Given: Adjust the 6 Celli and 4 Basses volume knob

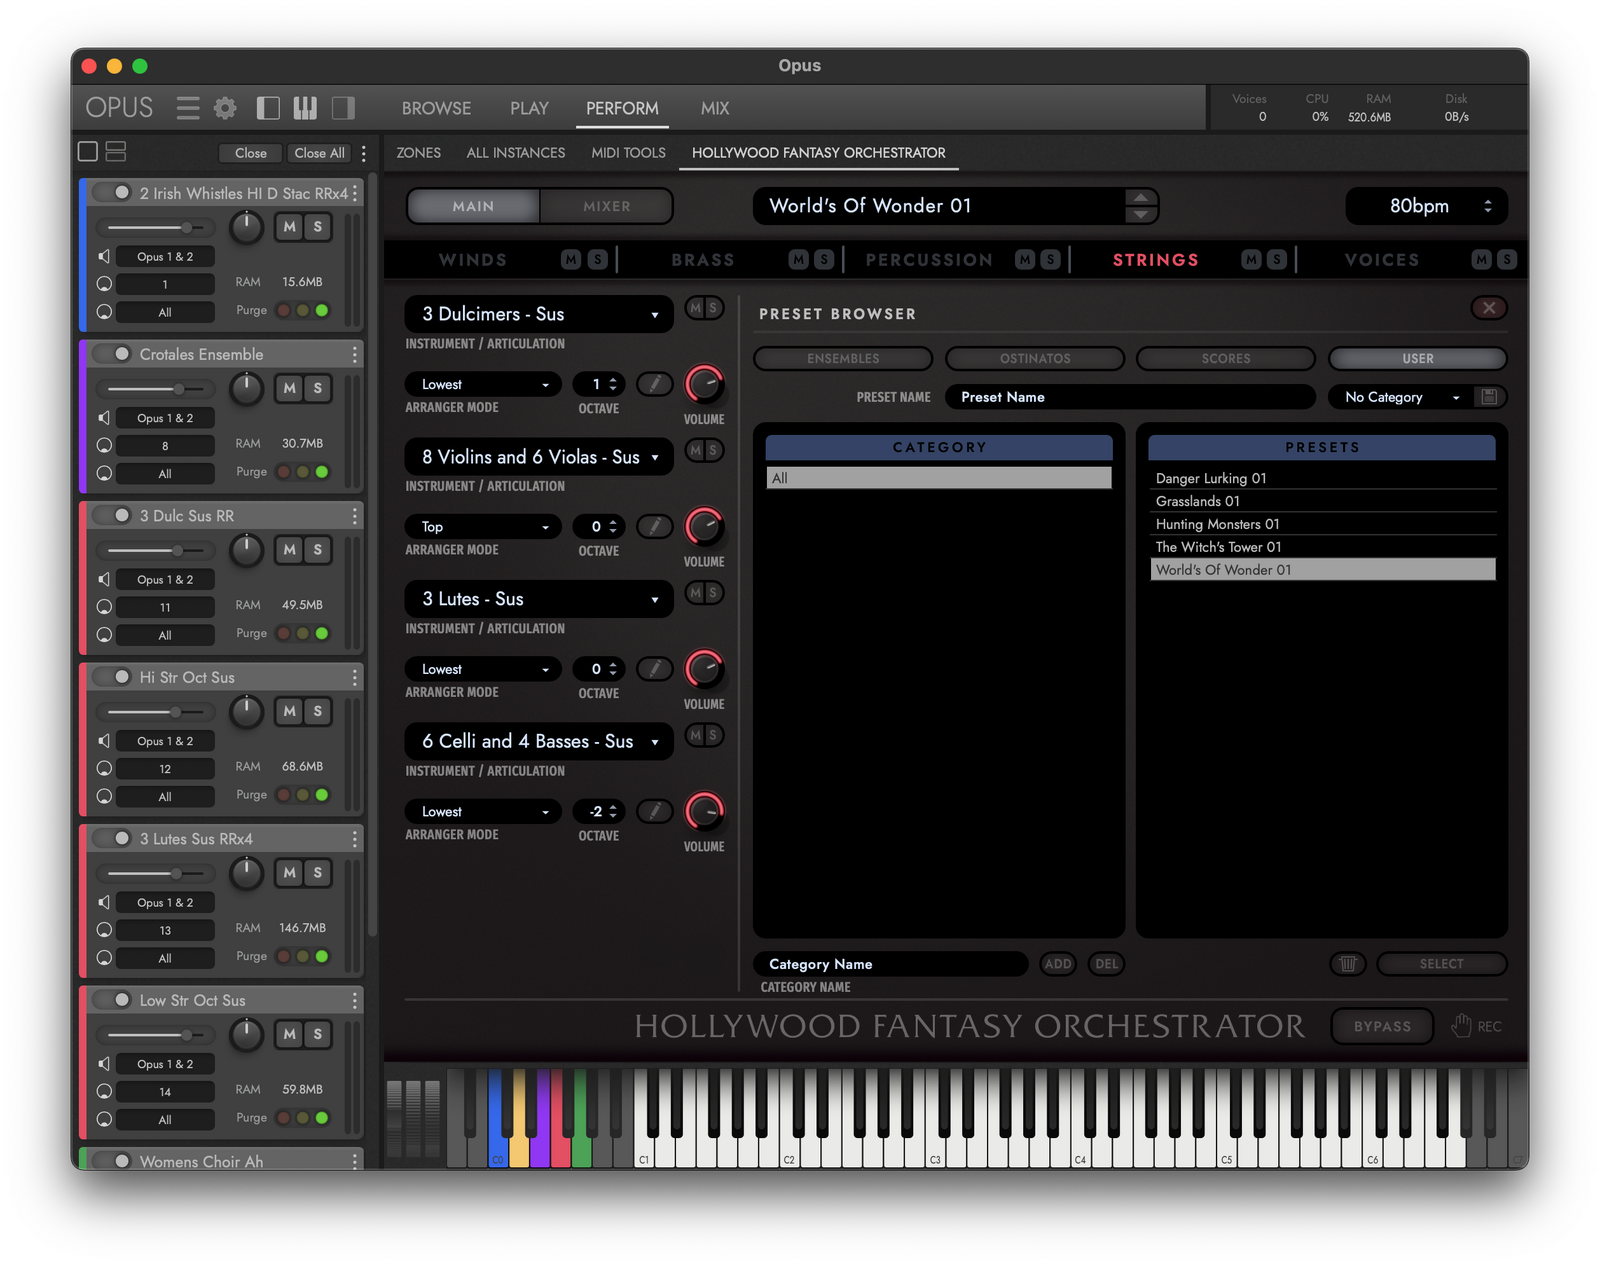Looking at the screenshot, I should click(704, 811).
